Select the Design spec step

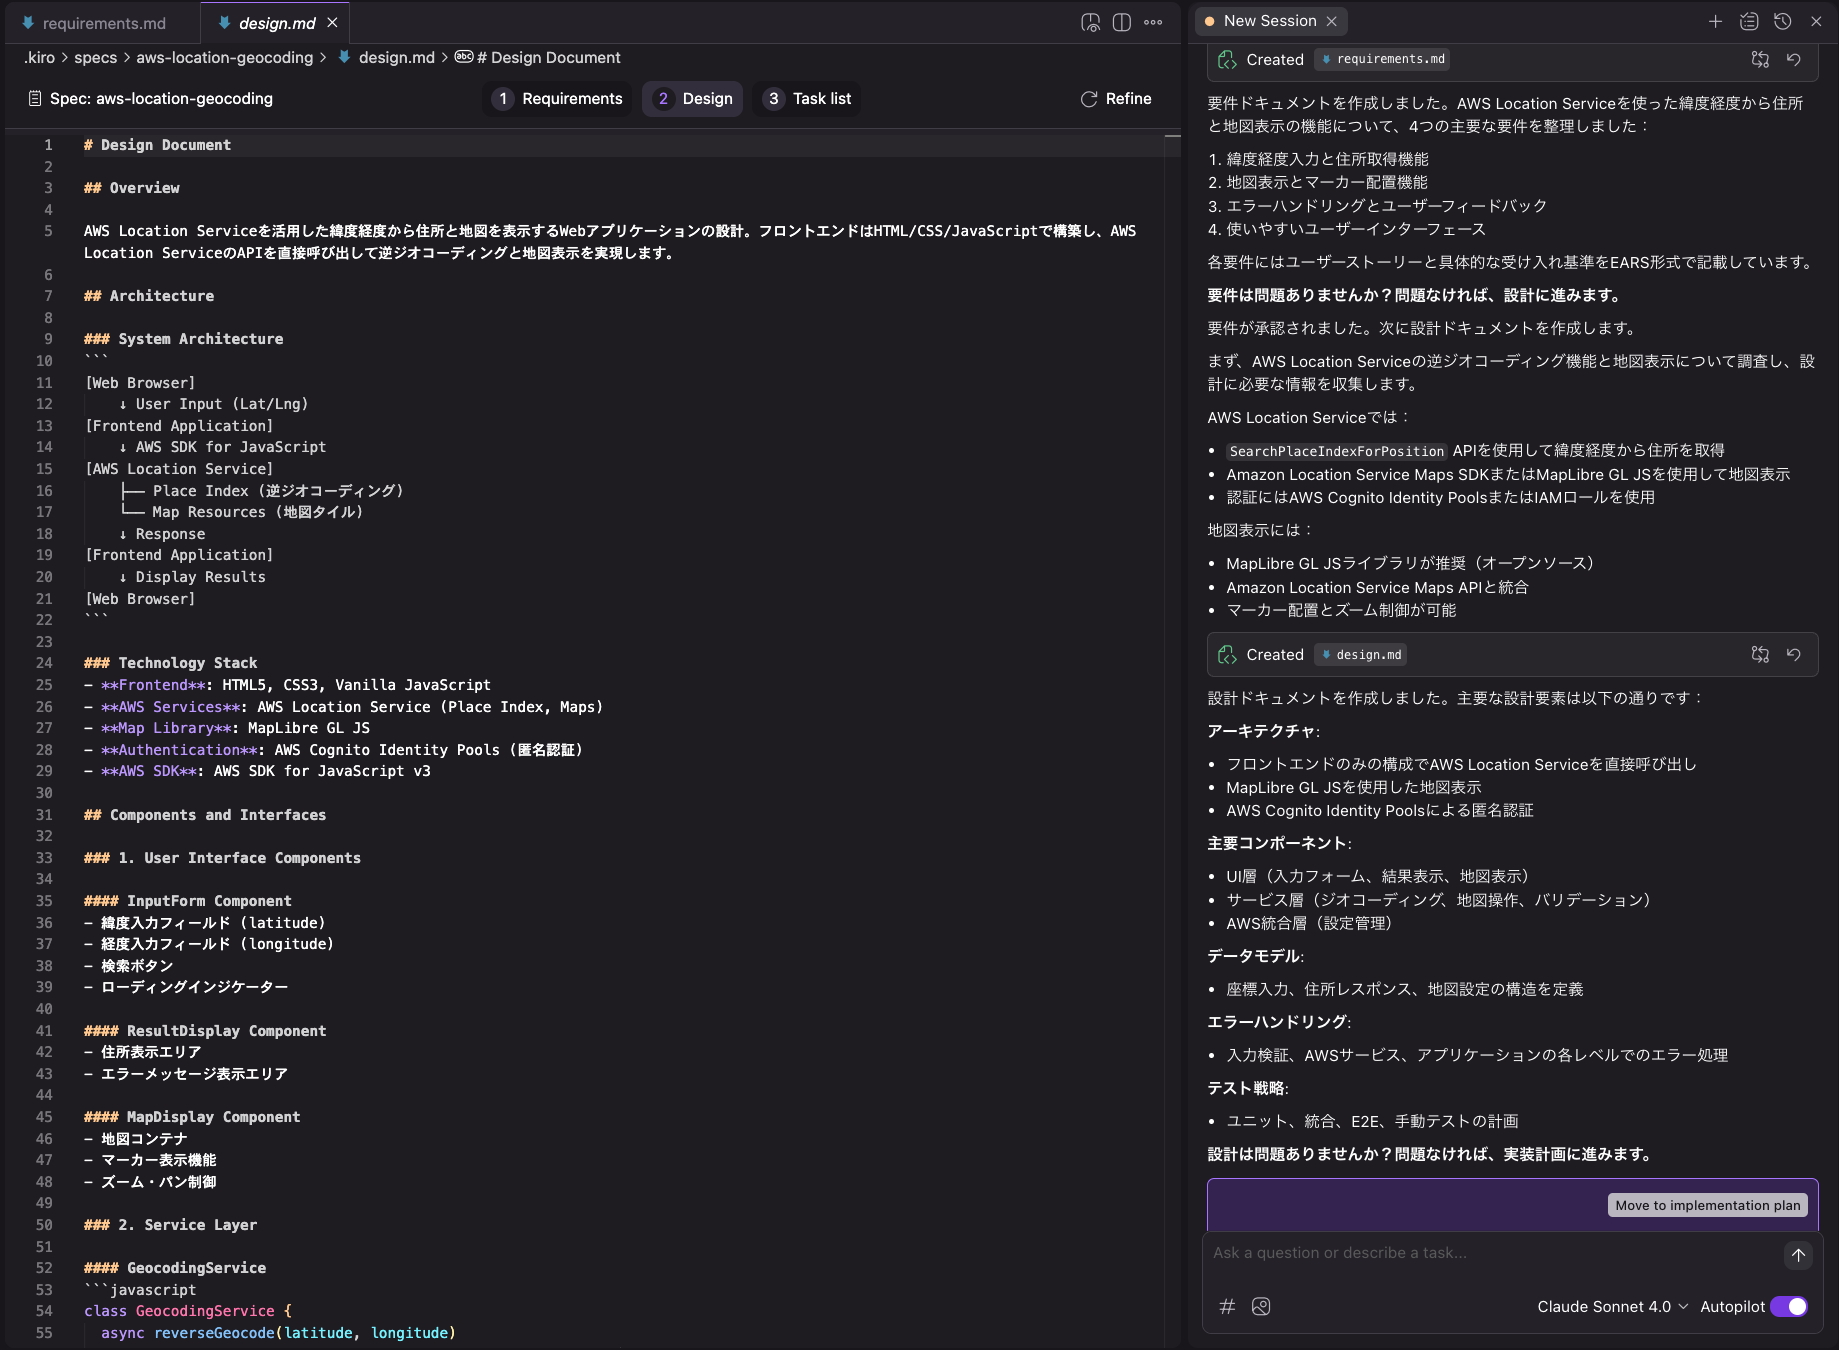pos(693,99)
